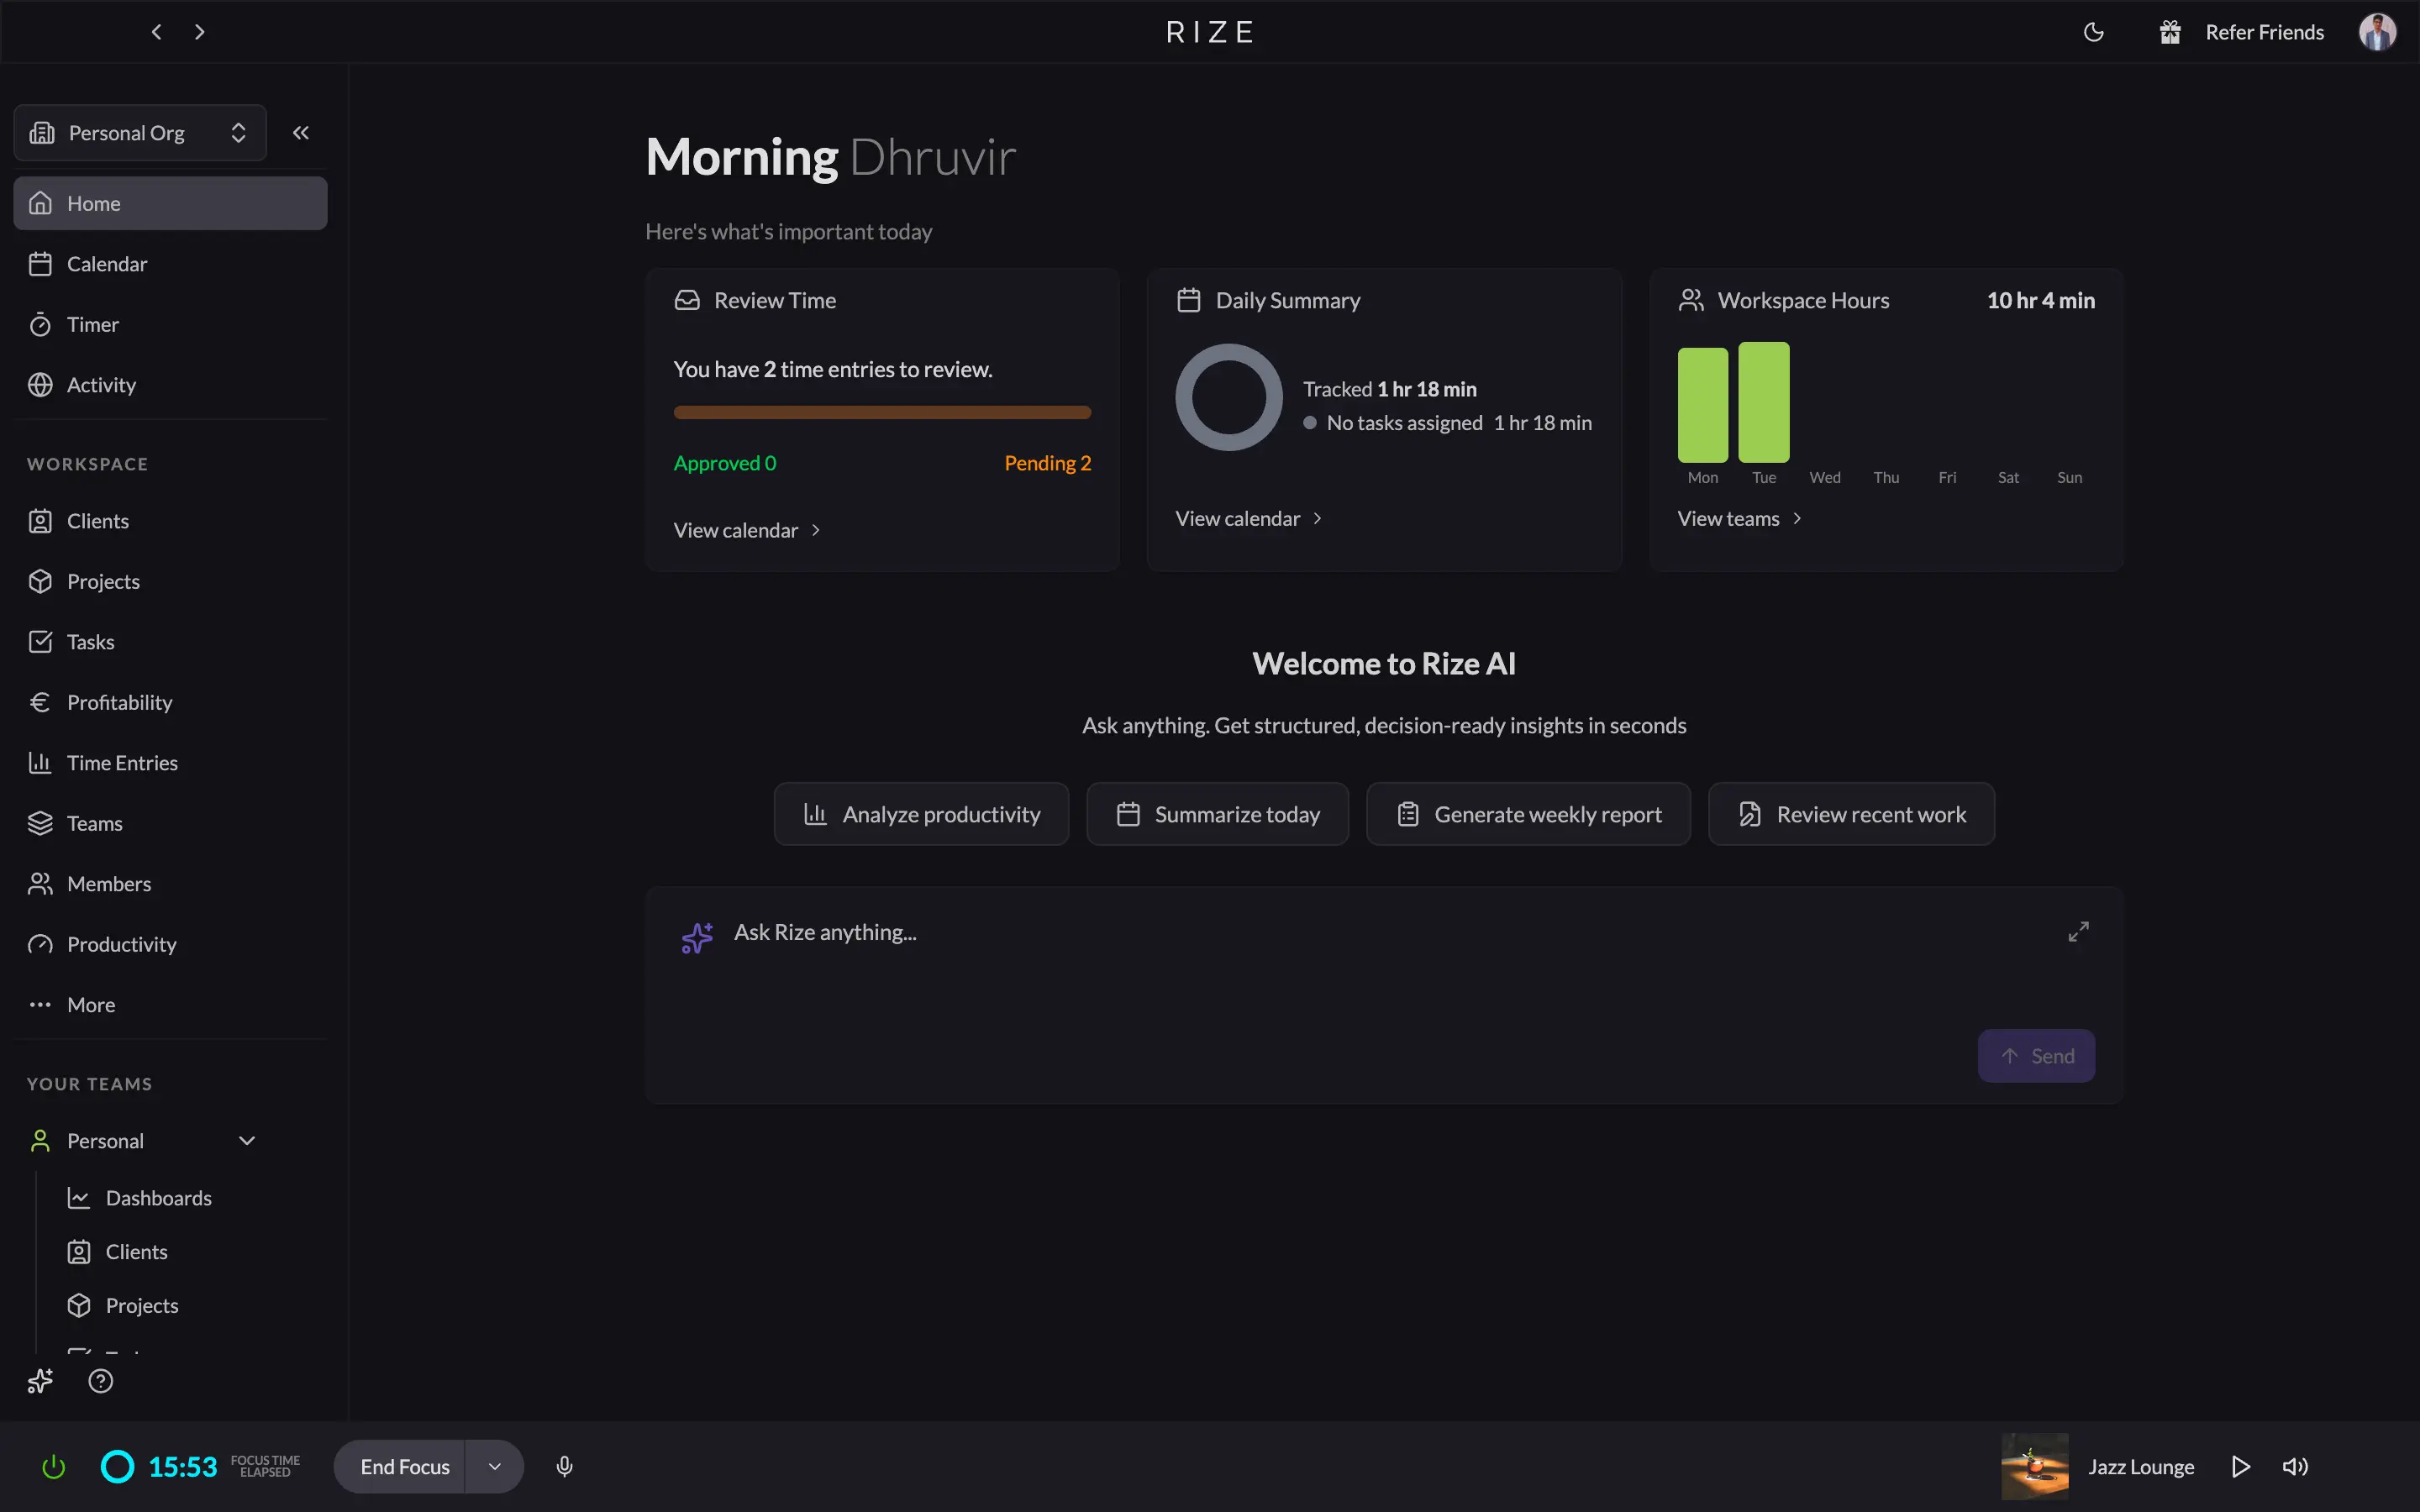
Task: Expand the Ask Rize chat box
Action: [2078, 932]
